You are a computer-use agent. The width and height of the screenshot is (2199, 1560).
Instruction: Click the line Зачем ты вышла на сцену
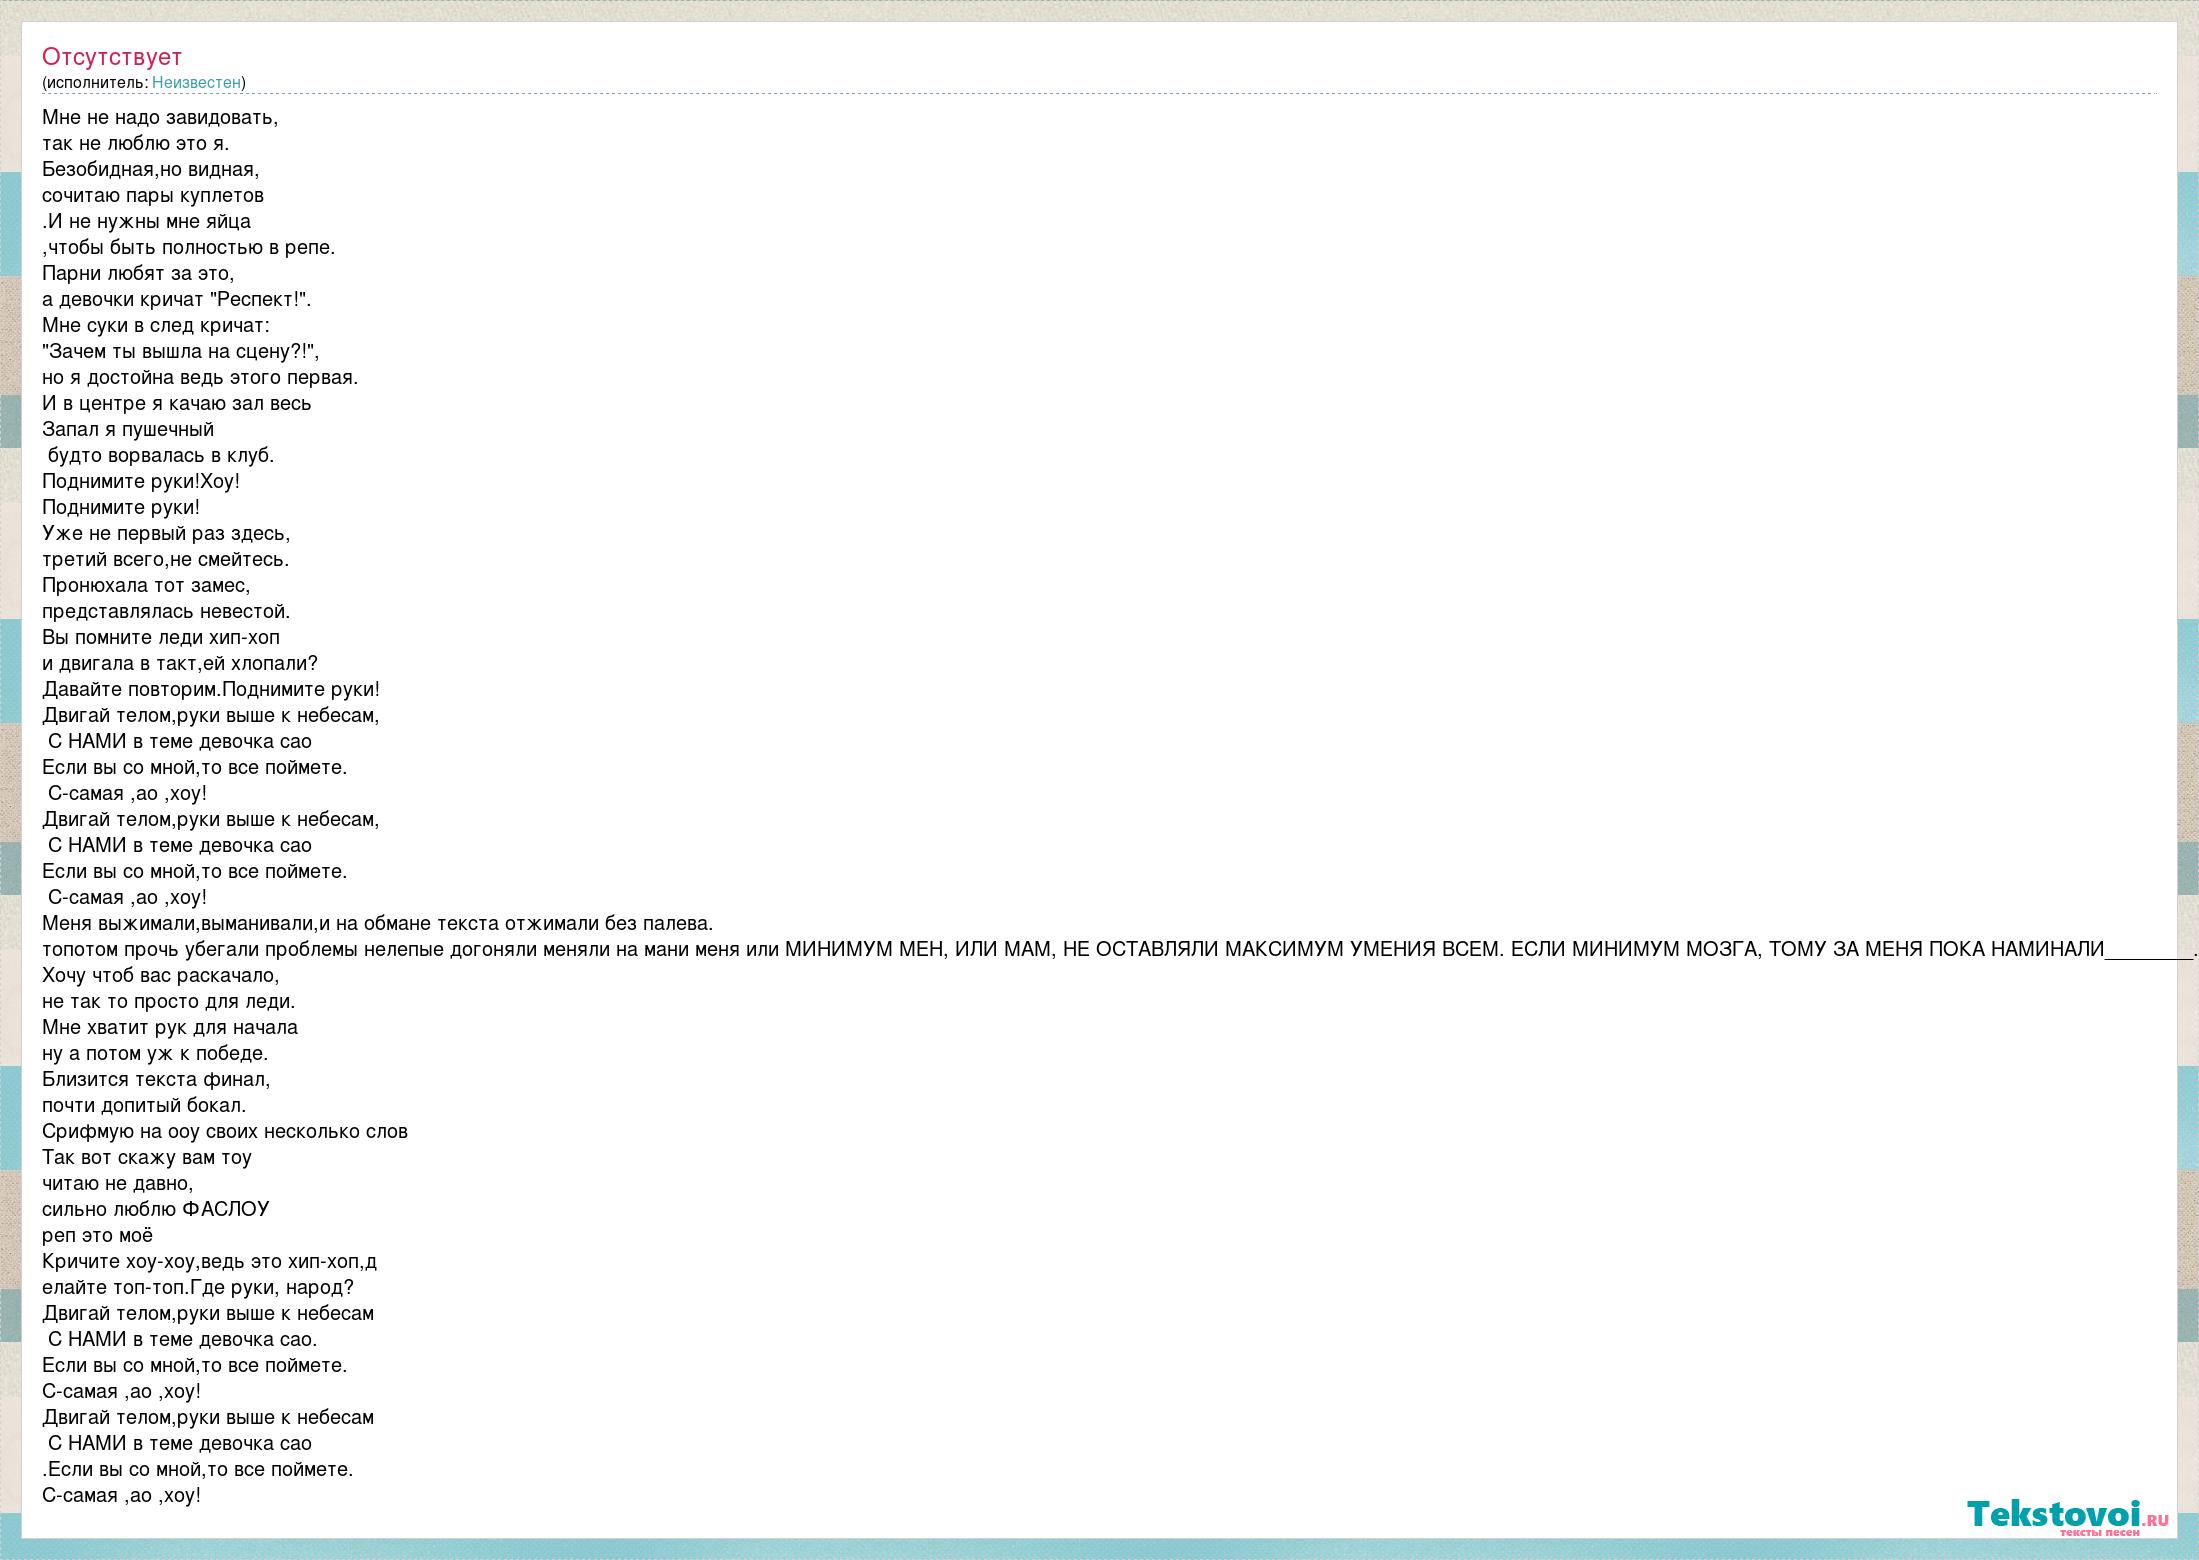point(180,351)
